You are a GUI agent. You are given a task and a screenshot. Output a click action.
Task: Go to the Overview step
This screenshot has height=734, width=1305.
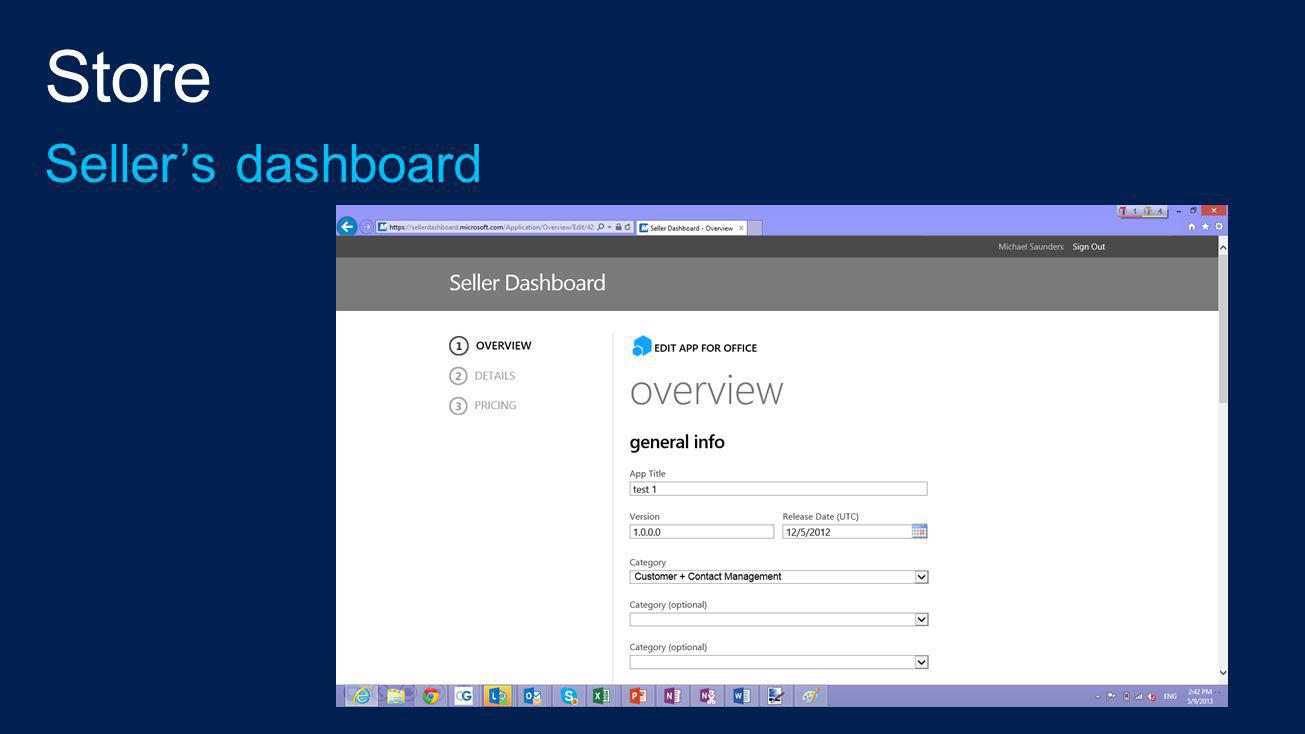point(491,346)
